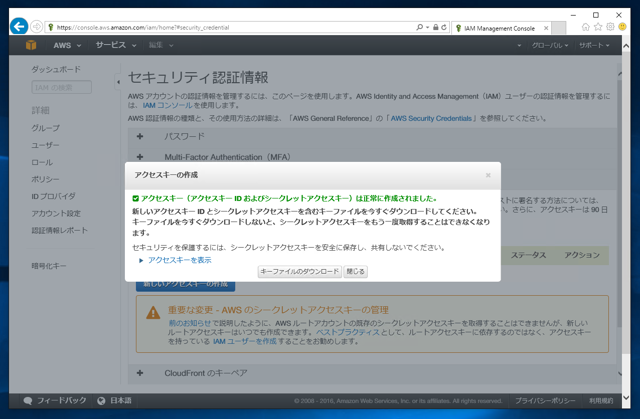Screen dimensions: 640x419
Task: Close the アクセスキーの作成 dialog with X
Action: (x=488, y=175)
